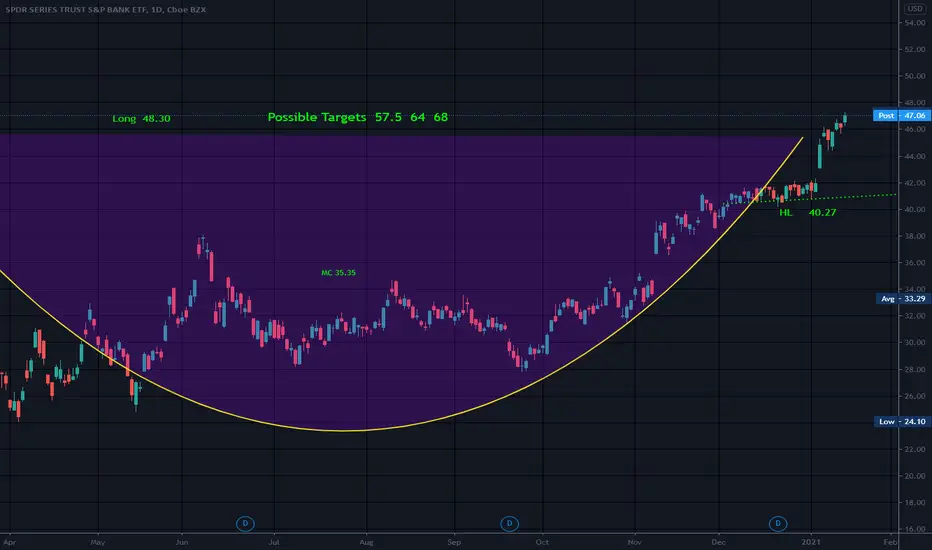This screenshot has height=550, width=932.
Task: Click the dividend D marker just before Oct
Action: click(x=509, y=524)
